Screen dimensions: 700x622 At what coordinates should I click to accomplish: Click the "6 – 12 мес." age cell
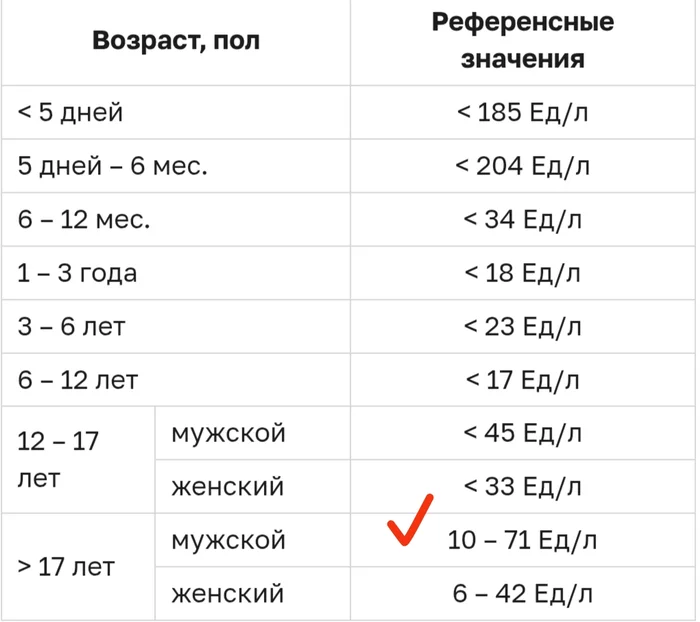coord(84,219)
